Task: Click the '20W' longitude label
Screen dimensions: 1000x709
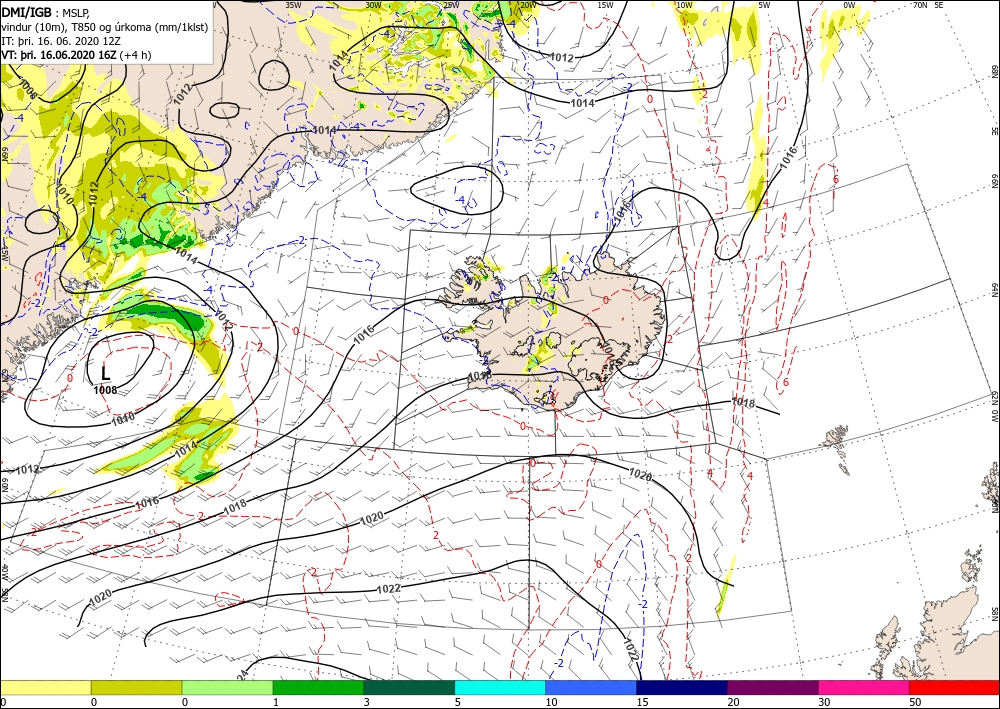Action: coord(528,5)
